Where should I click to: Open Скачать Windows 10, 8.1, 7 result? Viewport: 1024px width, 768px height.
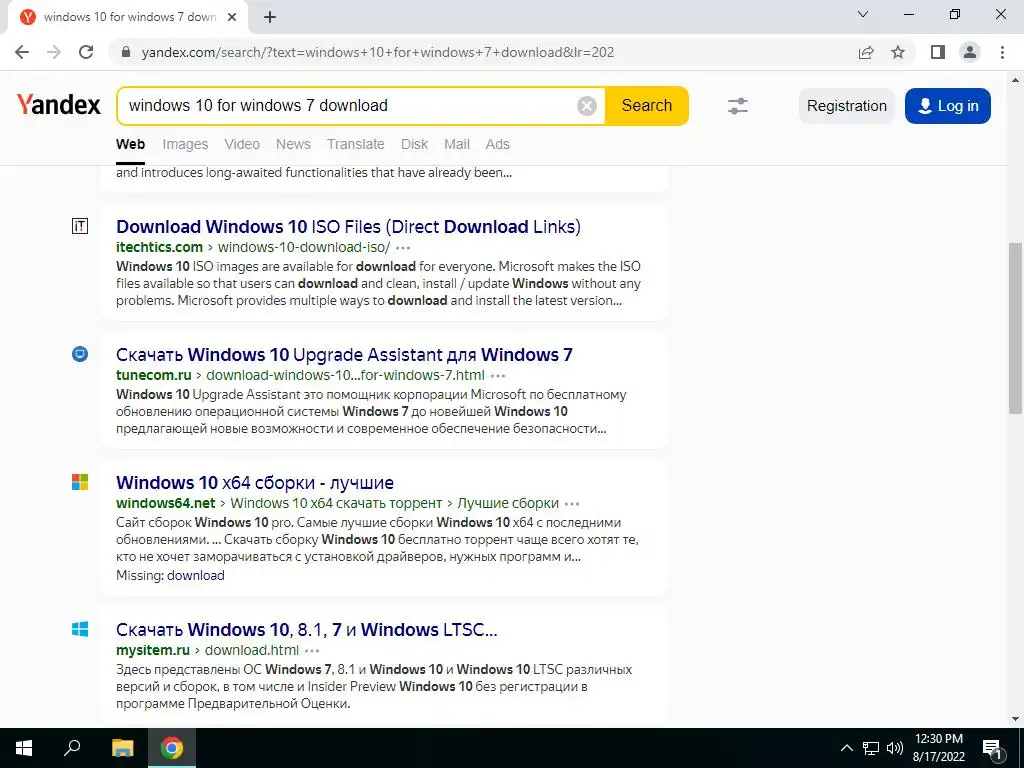pos(306,630)
